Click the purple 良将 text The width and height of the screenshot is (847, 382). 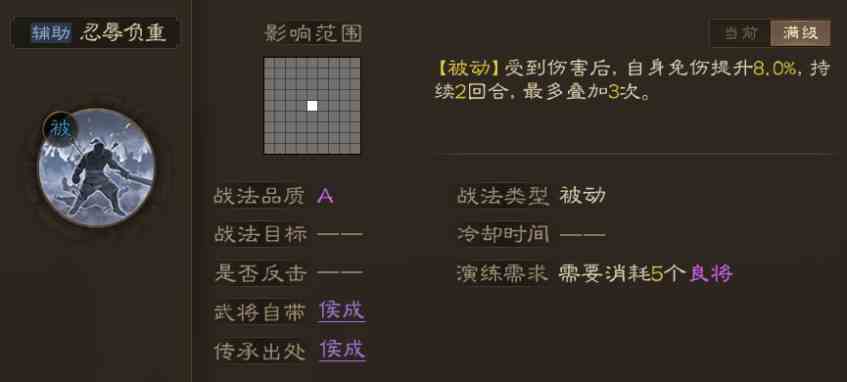click(711, 273)
